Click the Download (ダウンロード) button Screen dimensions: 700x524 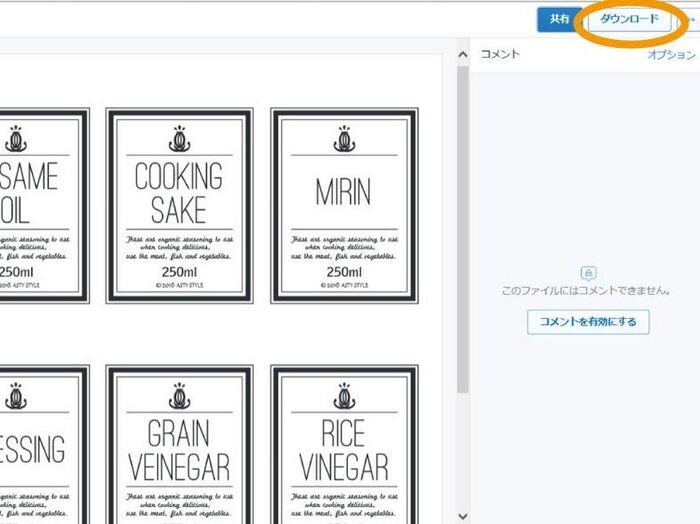pyautogui.click(x=629, y=20)
